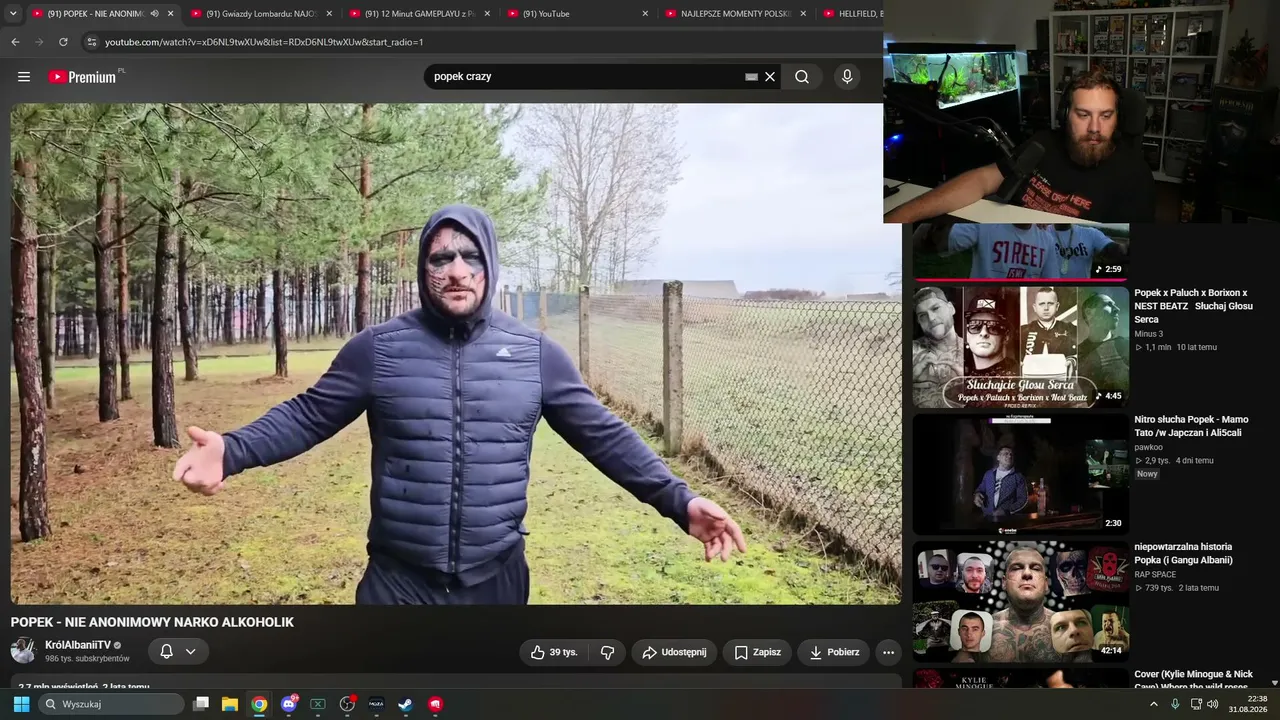Screen dimensions: 1280x720
Task: Click the Zapisz save button
Action: [x=757, y=652]
